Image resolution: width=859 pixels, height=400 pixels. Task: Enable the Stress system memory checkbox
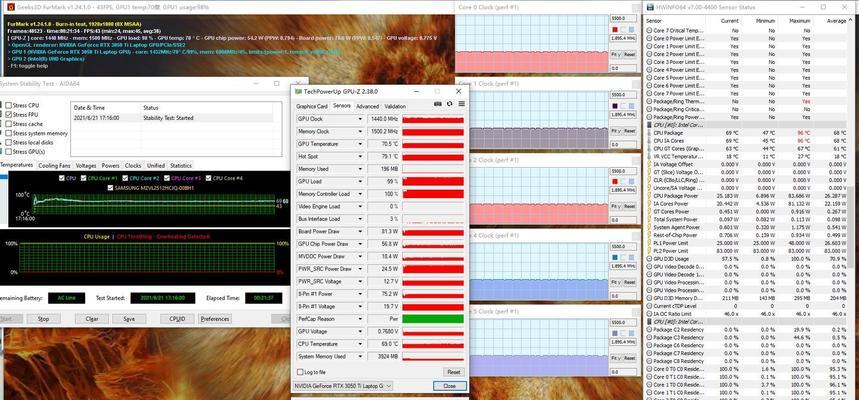(x=8, y=133)
